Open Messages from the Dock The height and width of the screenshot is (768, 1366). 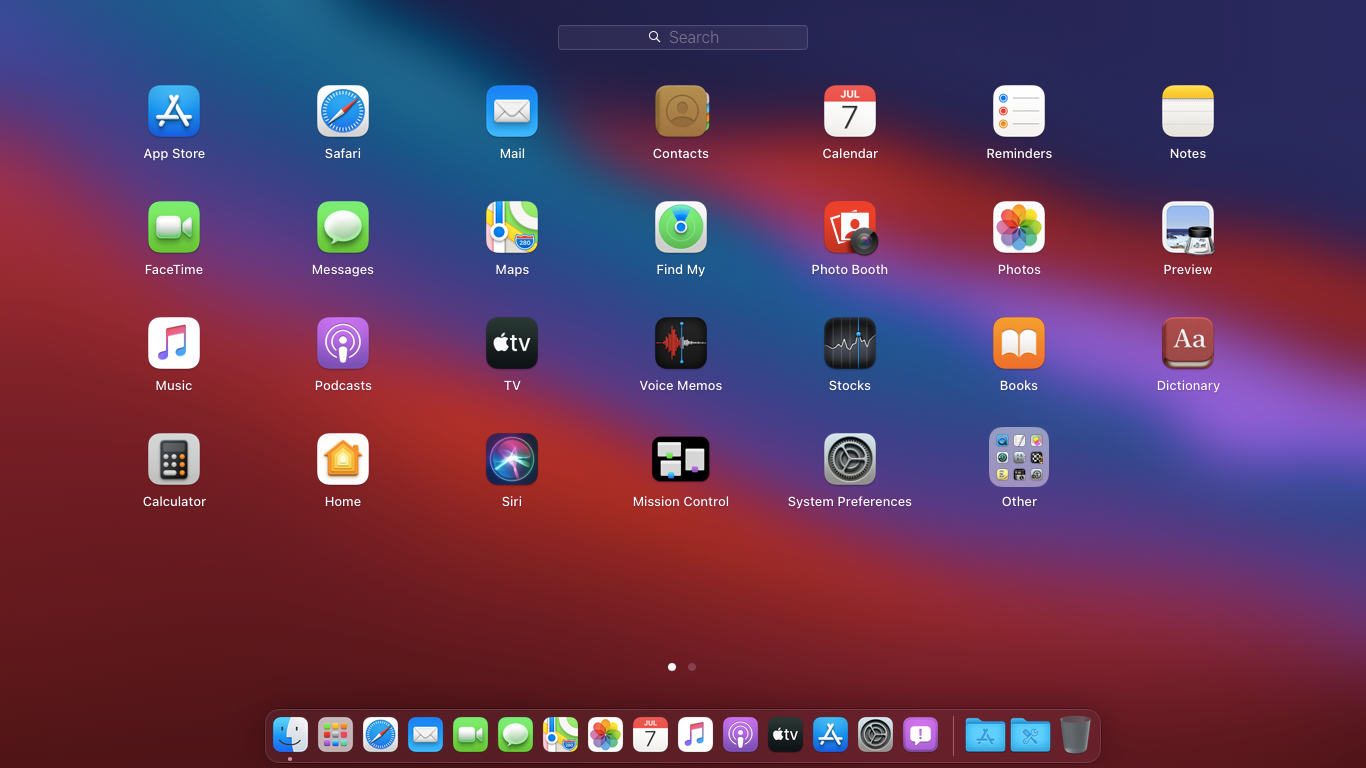pyautogui.click(x=516, y=735)
